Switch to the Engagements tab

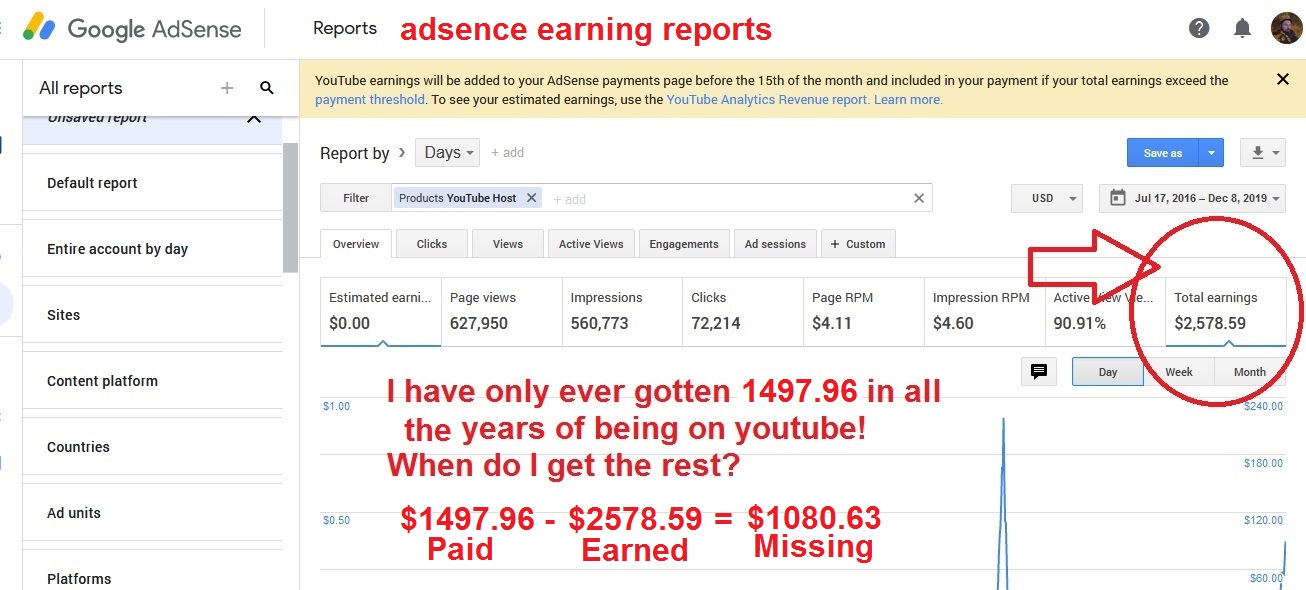(x=684, y=244)
